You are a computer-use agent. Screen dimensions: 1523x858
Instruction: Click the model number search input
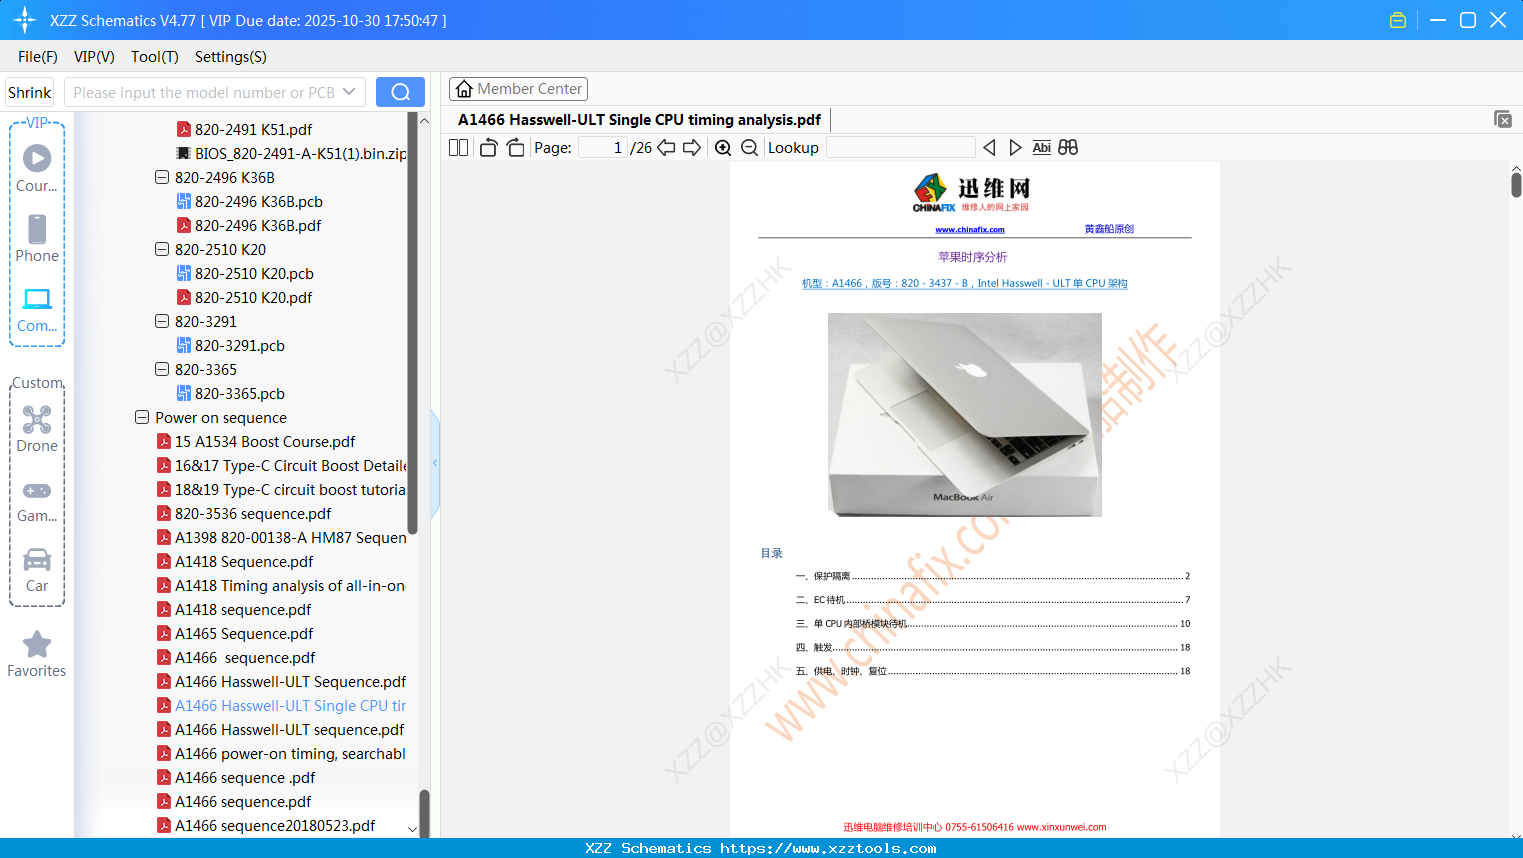[x=203, y=92]
